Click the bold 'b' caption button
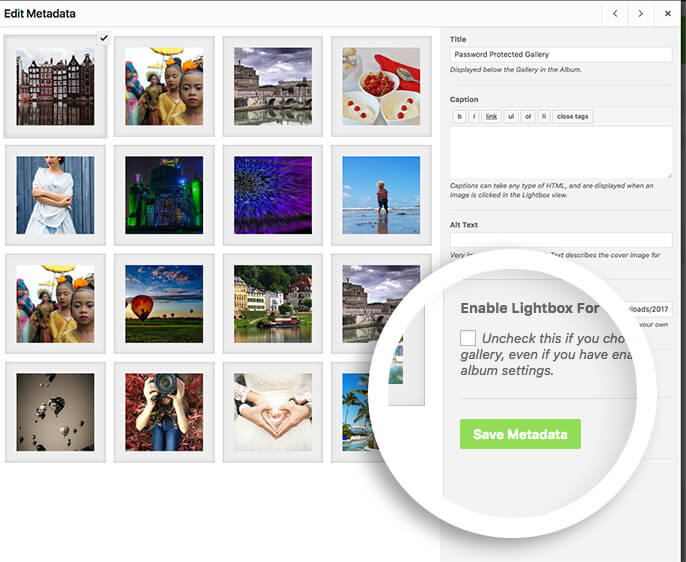 [459, 117]
